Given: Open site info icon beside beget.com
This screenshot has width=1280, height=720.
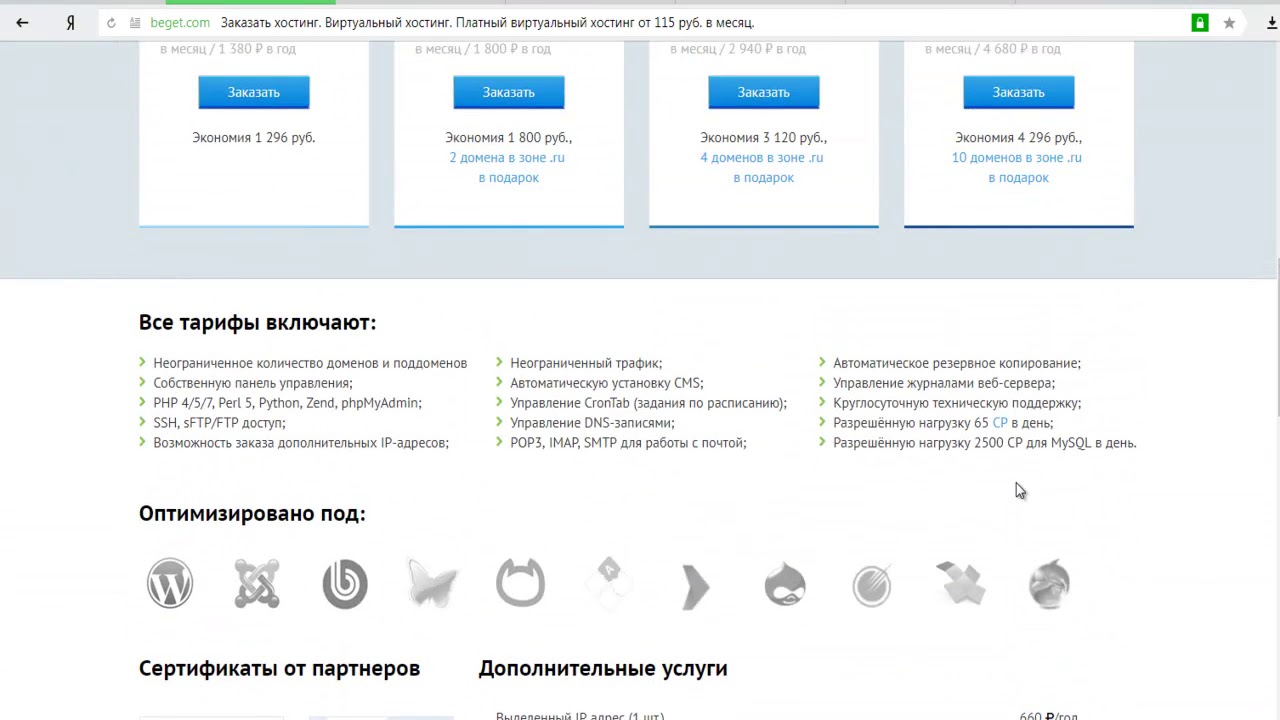Looking at the screenshot, I should point(135,23).
